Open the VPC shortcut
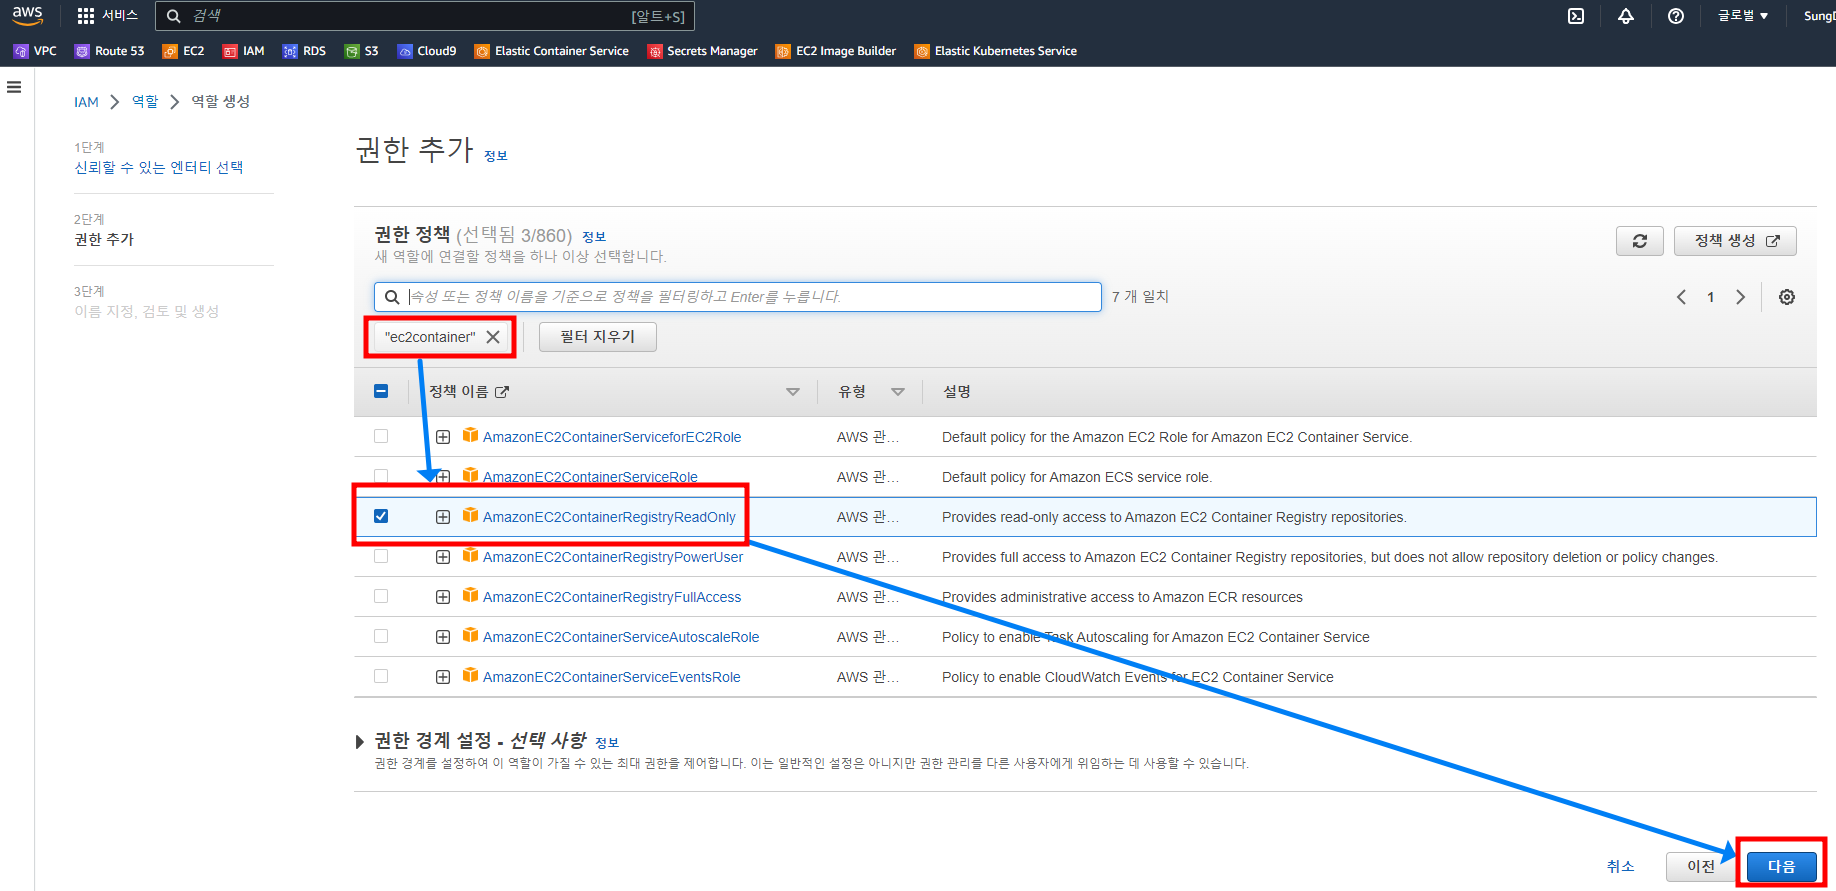This screenshot has width=1836, height=891. click(35, 51)
